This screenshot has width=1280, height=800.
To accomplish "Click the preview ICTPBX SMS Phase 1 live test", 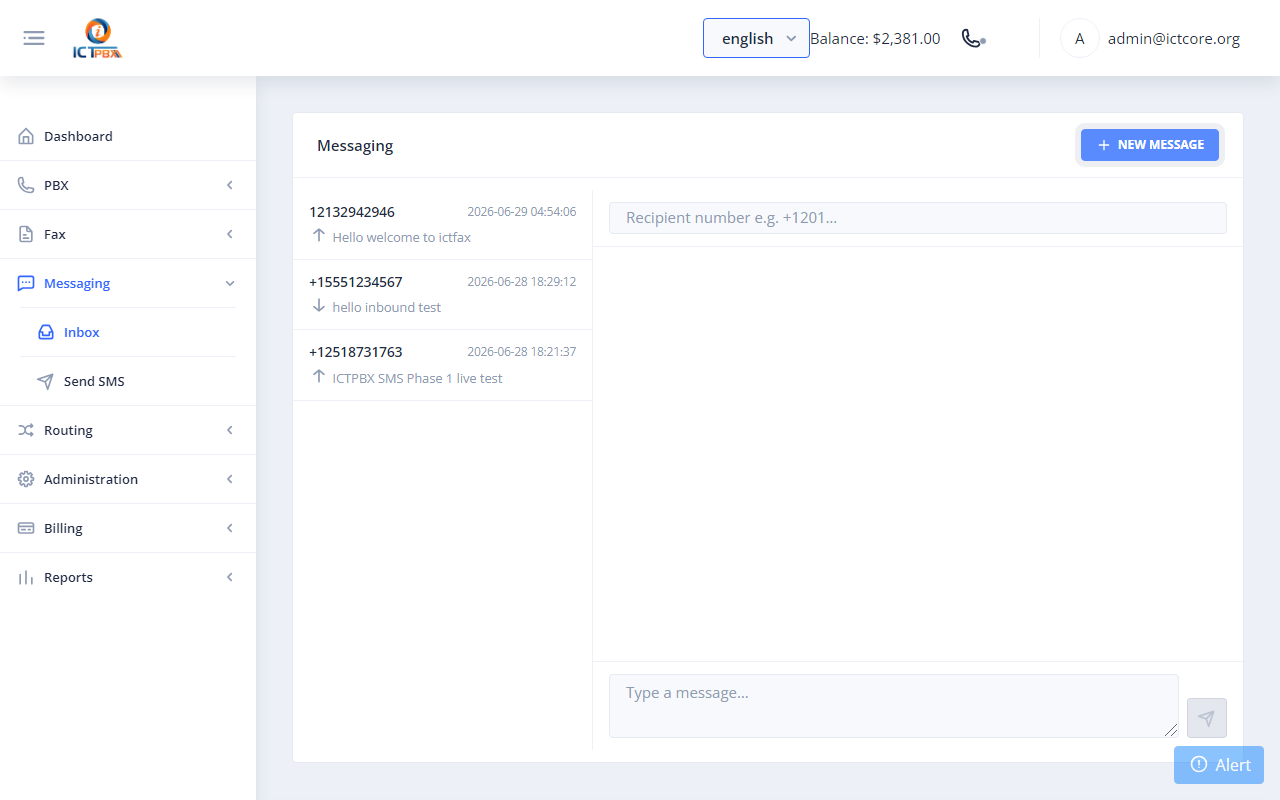I will click(x=418, y=378).
